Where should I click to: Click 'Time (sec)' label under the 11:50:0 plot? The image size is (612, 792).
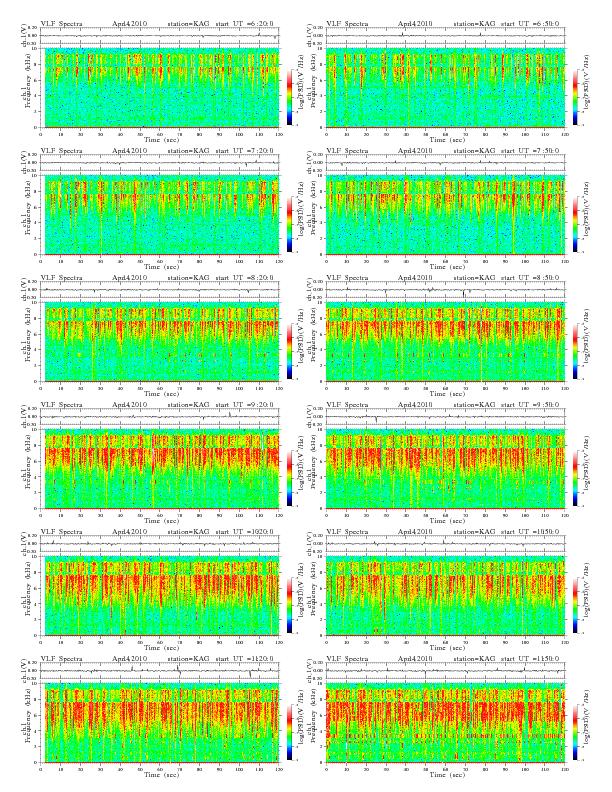447,774
